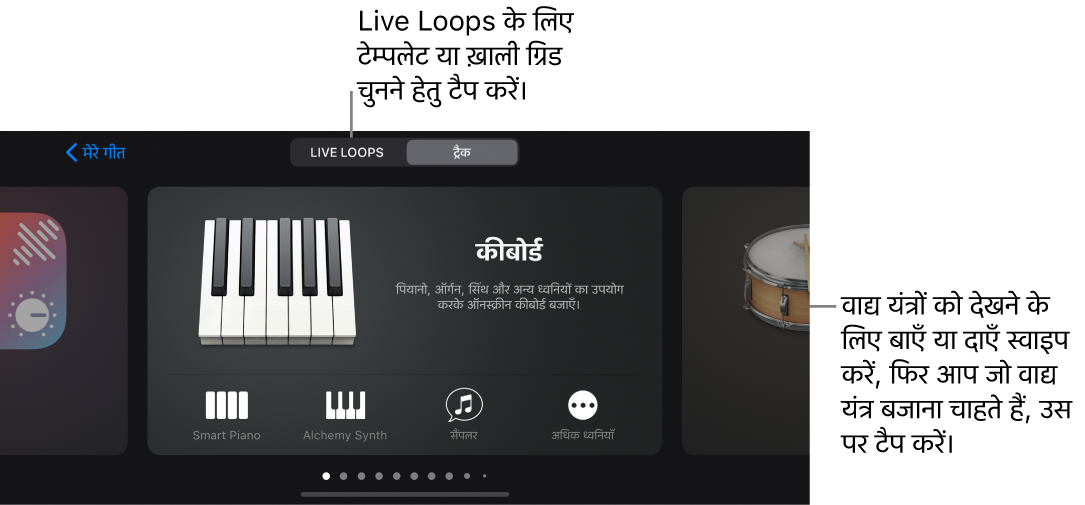Switch to the ट्रैक tab
Image resolution: width=1085 pixels, height=505 pixels.
(x=462, y=152)
